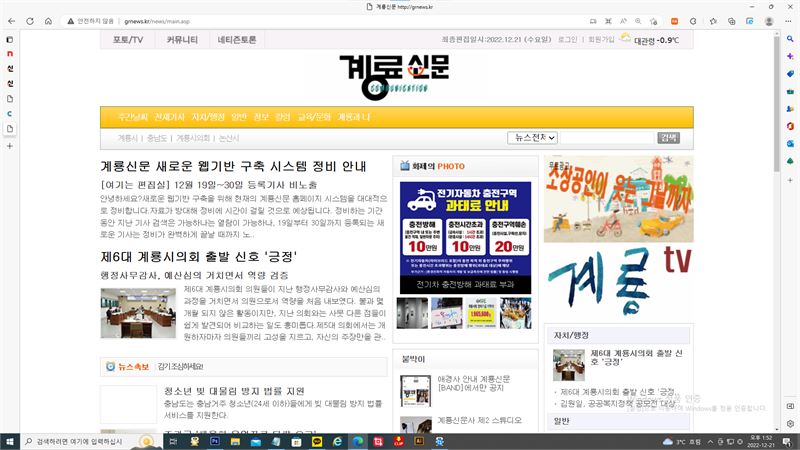Click the add plus icon in Edge right sidebar
This screenshot has height=450, width=800.
tap(790, 180)
